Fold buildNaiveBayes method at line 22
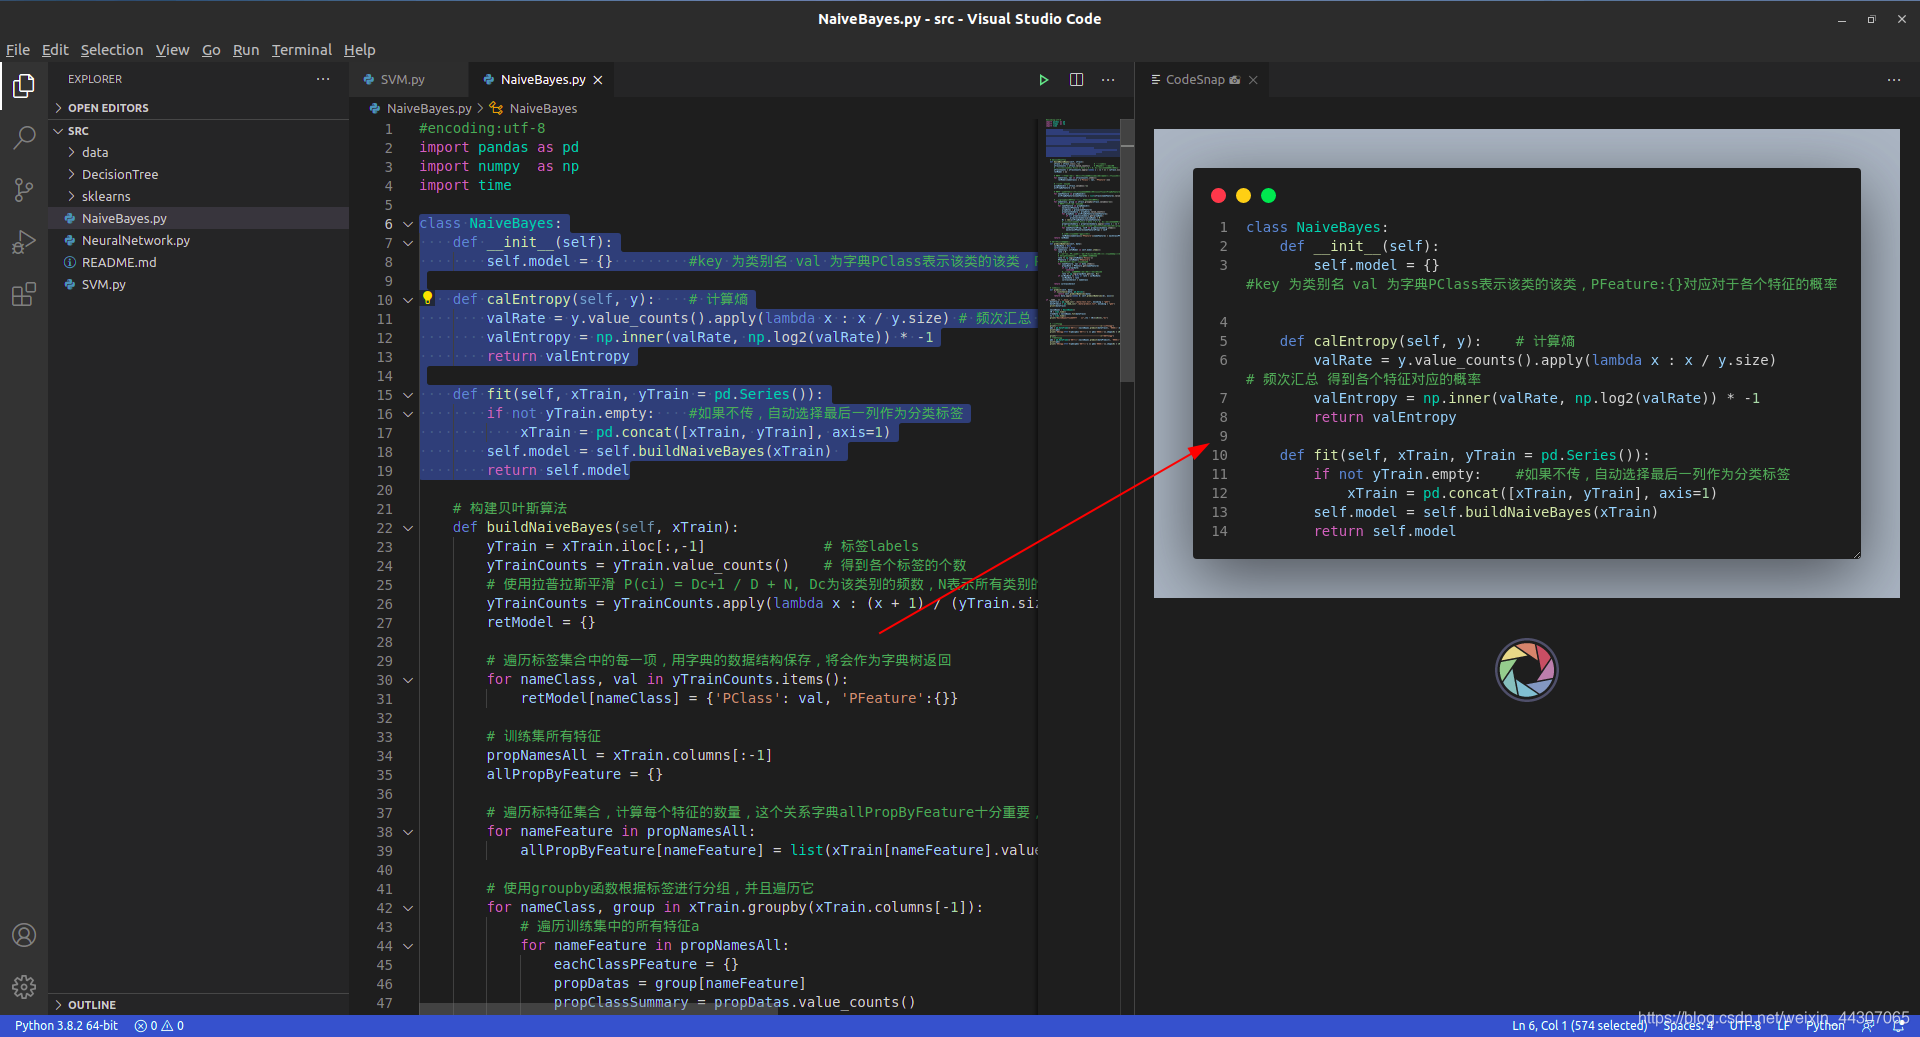Viewport: 1920px width, 1037px height. tap(408, 528)
